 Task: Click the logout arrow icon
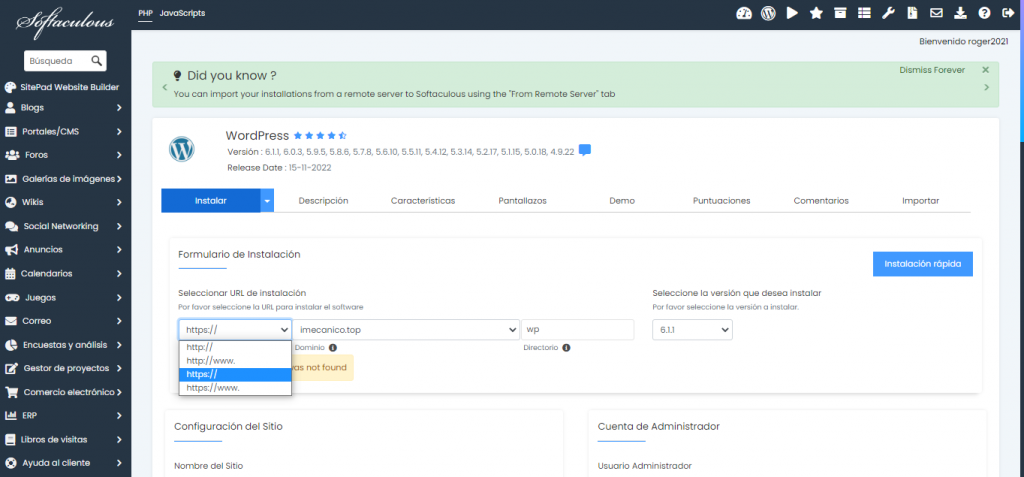coord(1008,13)
